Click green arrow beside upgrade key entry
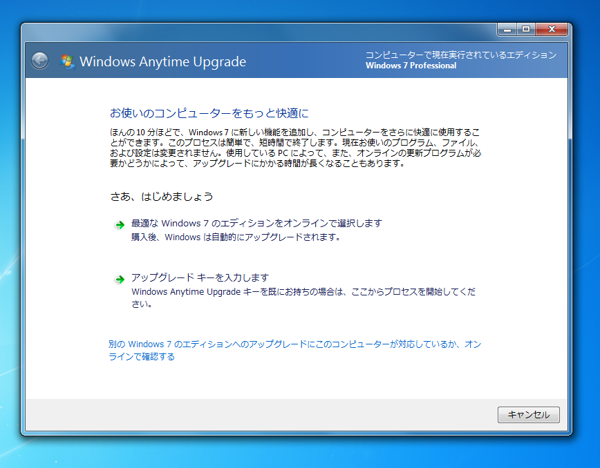The width and height of the screenshot is (600, 468). point(120,279)
